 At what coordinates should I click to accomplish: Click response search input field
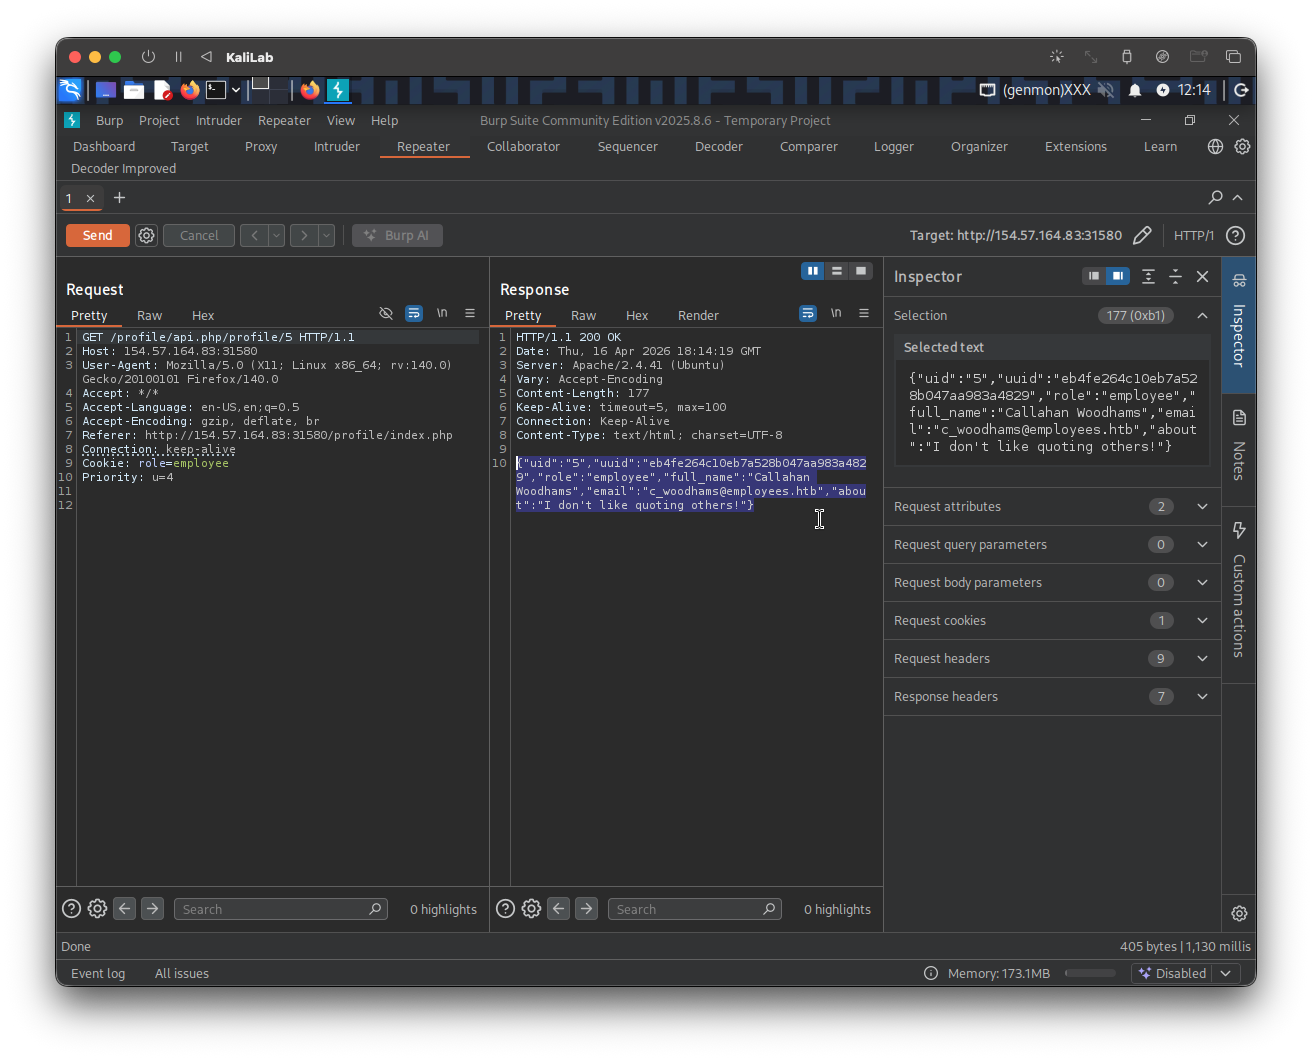point(695,909)
